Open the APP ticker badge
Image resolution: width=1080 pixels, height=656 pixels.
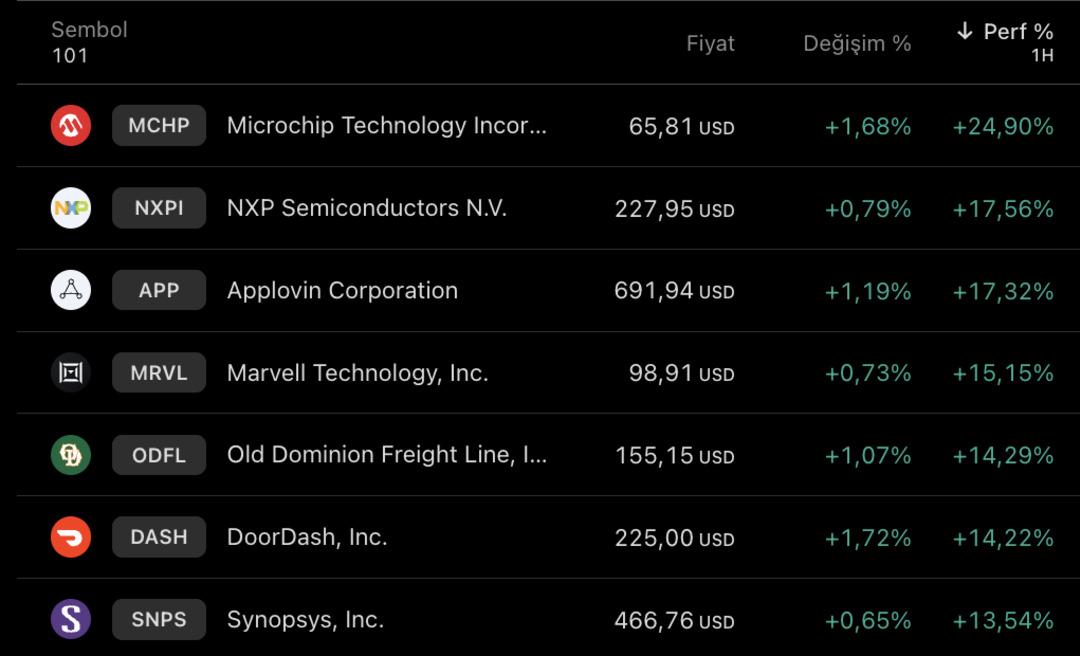159,291
